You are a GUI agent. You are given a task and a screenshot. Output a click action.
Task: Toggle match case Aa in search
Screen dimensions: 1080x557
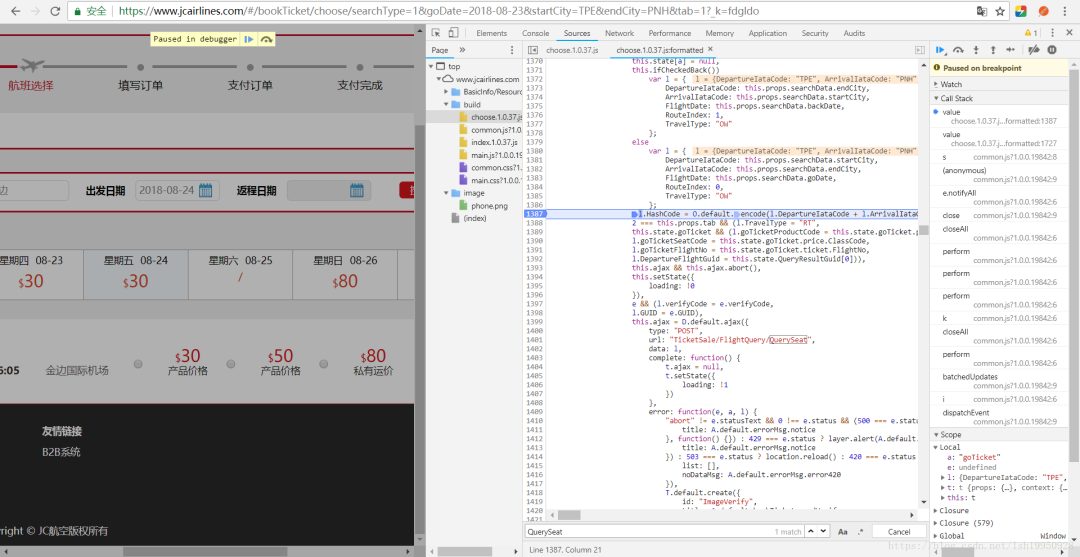(842, 532)
